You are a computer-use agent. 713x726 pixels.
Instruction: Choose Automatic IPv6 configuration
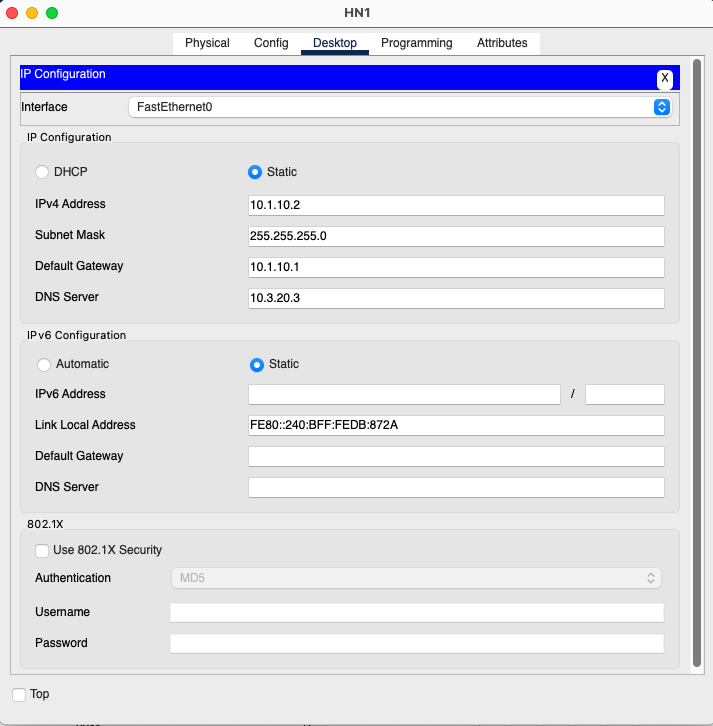click(44, 364)
